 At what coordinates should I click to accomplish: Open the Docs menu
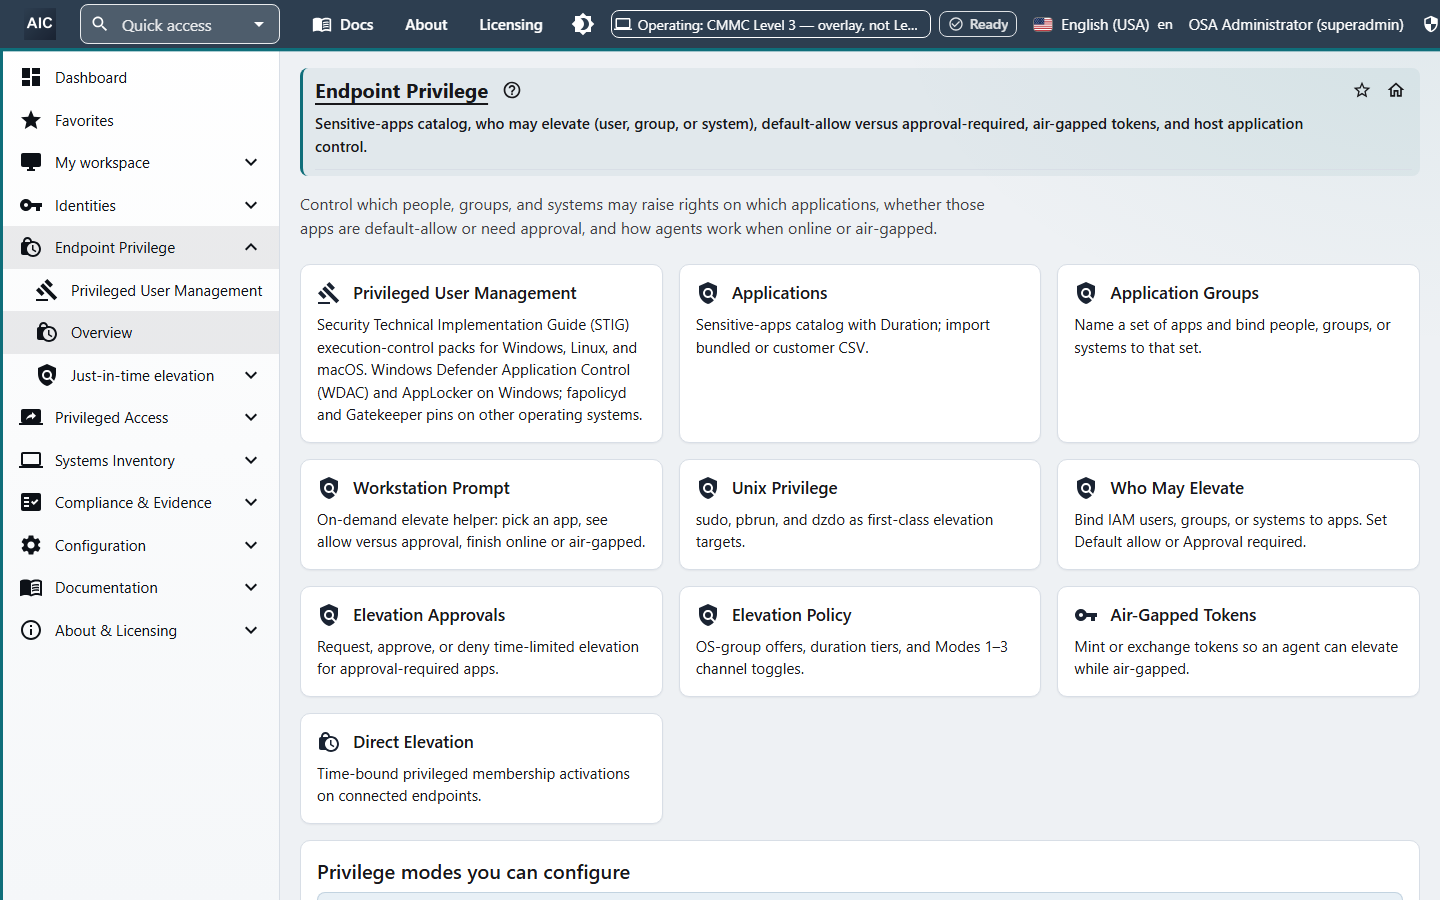click(343, 24)
